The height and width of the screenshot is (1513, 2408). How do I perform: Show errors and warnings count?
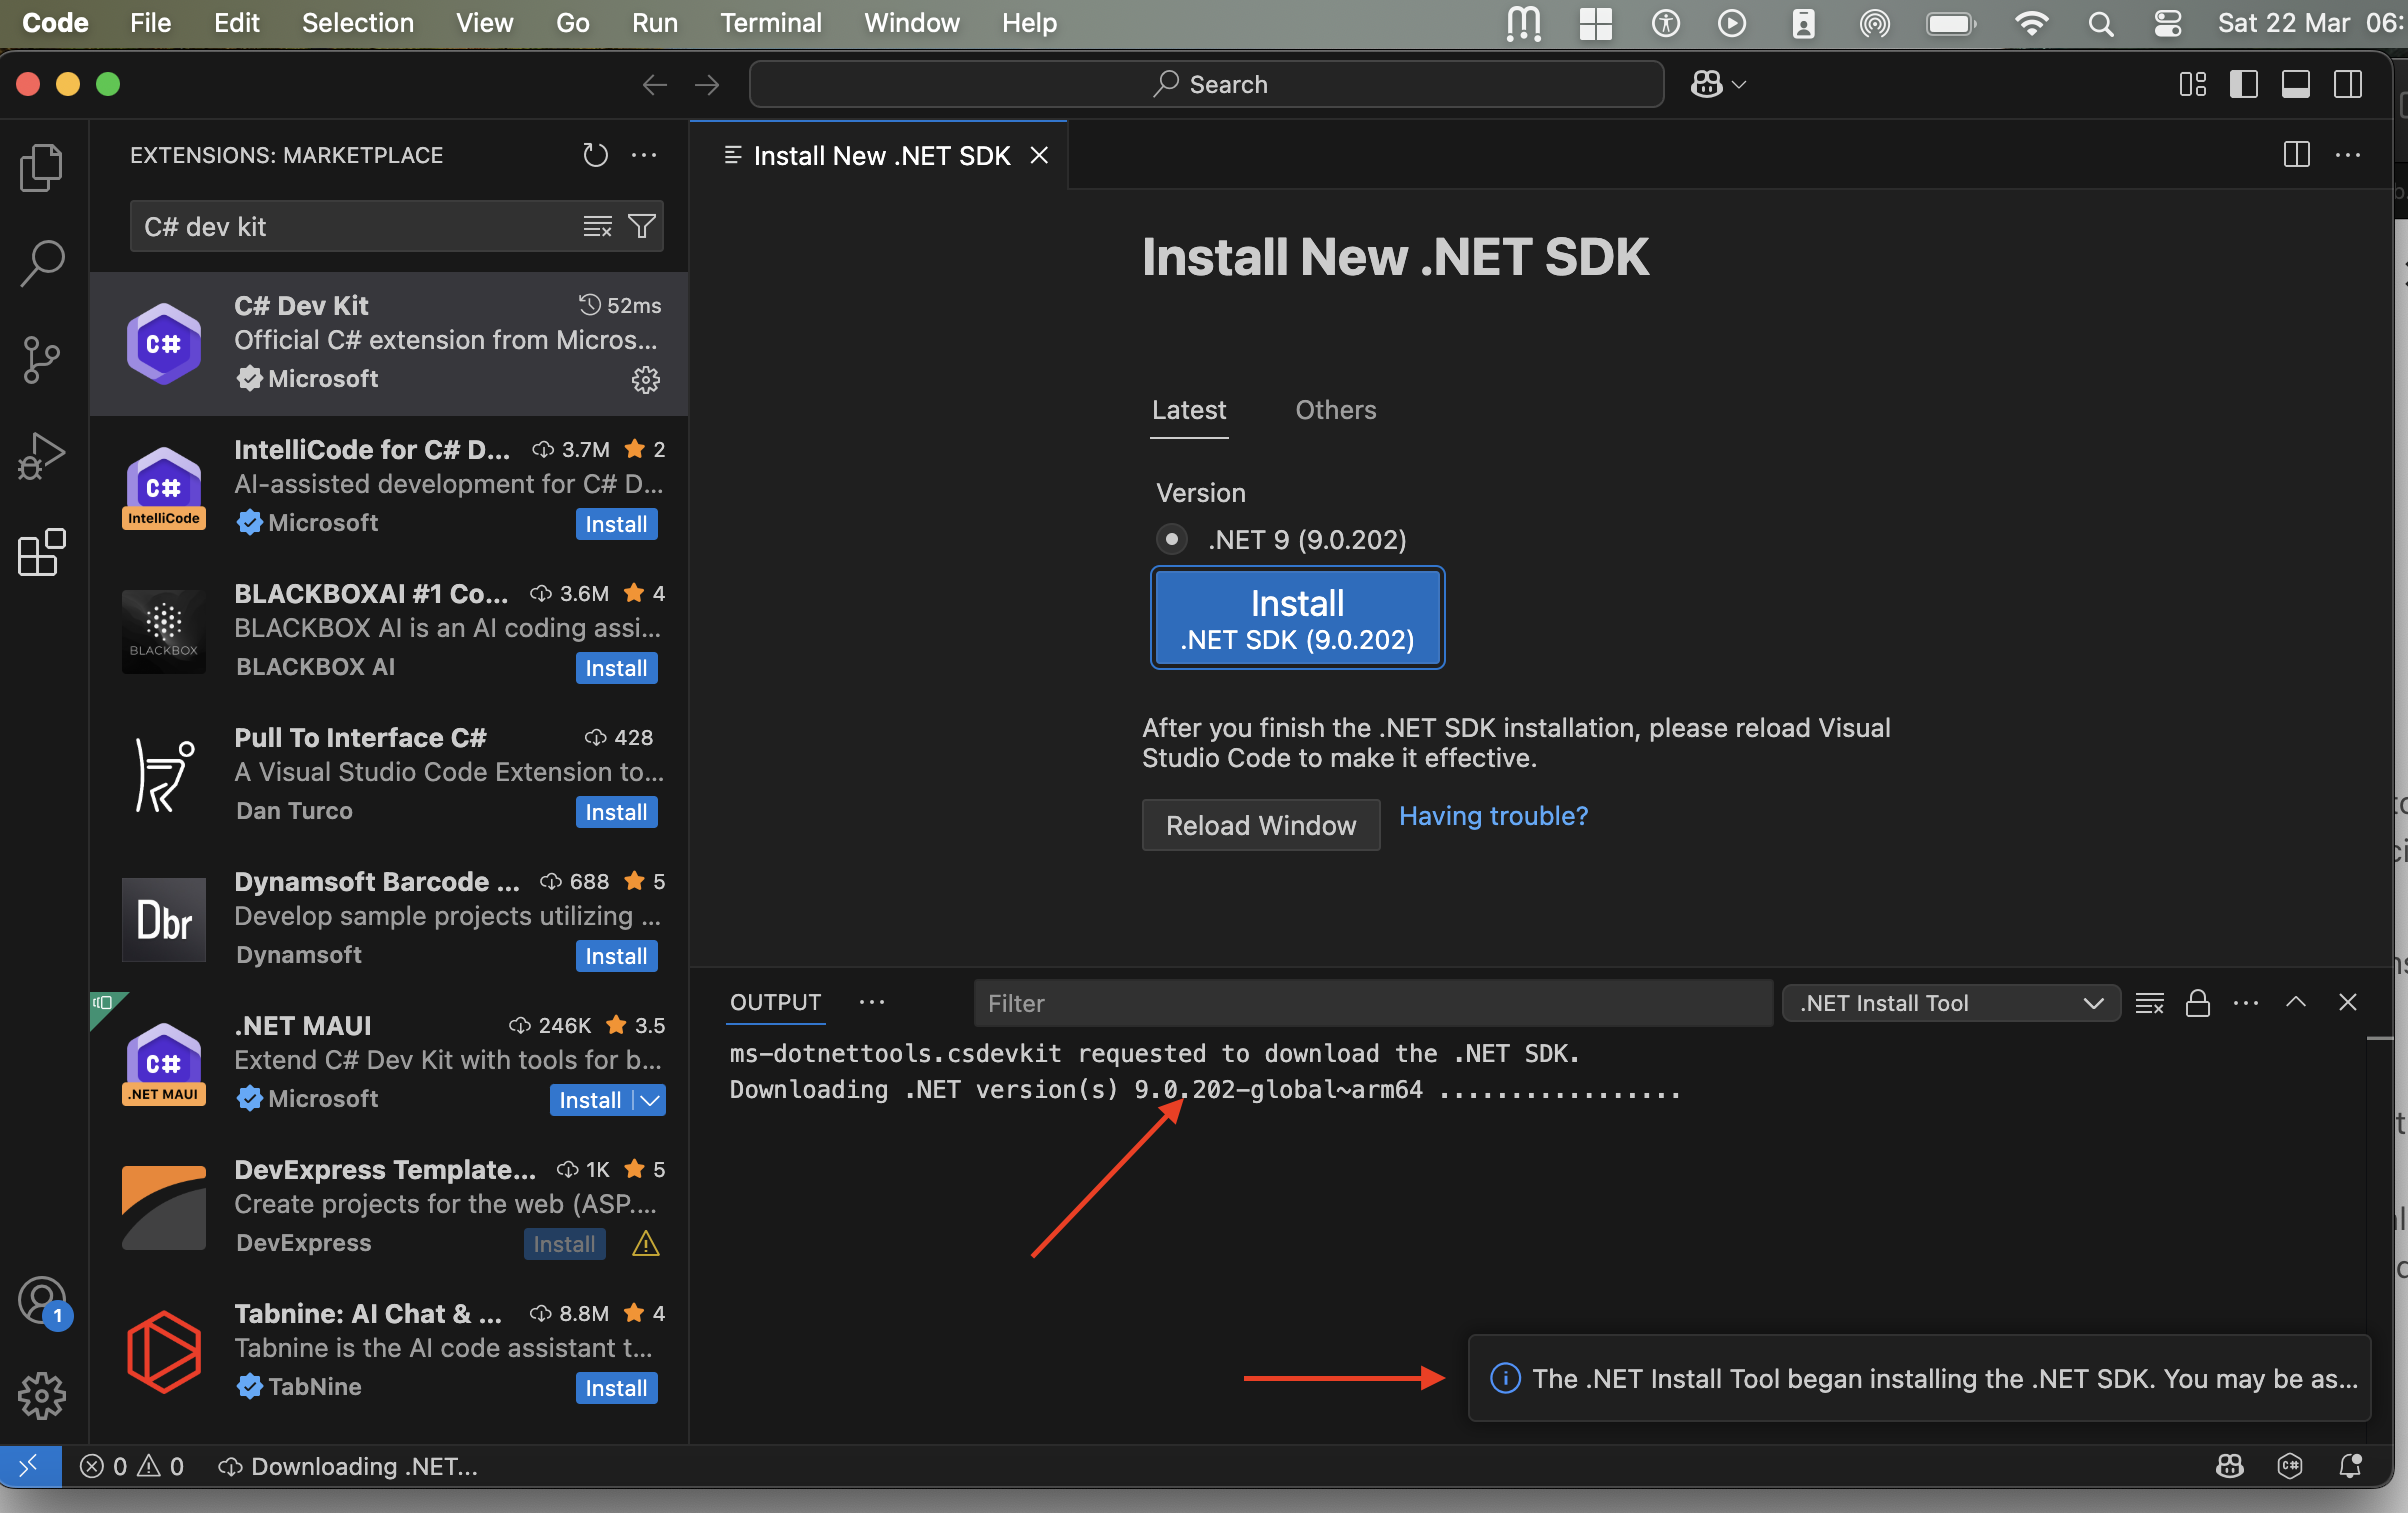pos(132,1466)
